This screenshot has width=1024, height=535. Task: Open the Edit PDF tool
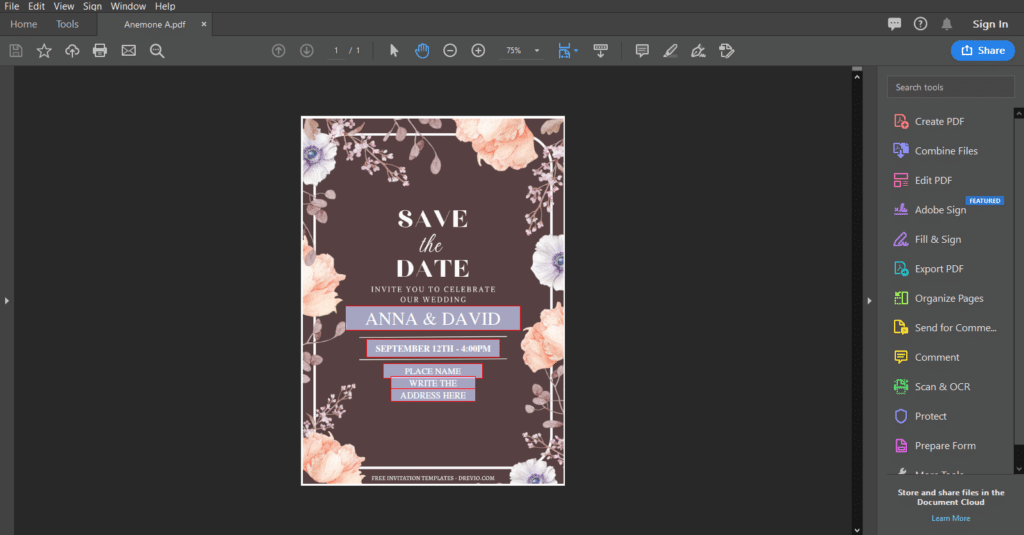coord(933,180)
